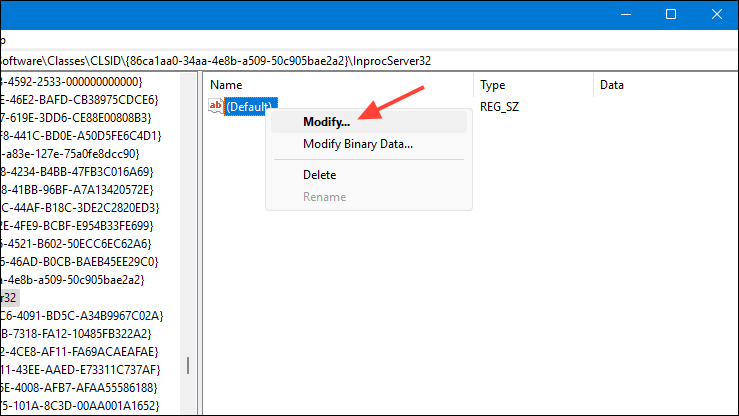This screenshot has width=739, height=416.
Task: Select the key ending BCBF-E954B33FE699}
Action: tap(77, 226)
